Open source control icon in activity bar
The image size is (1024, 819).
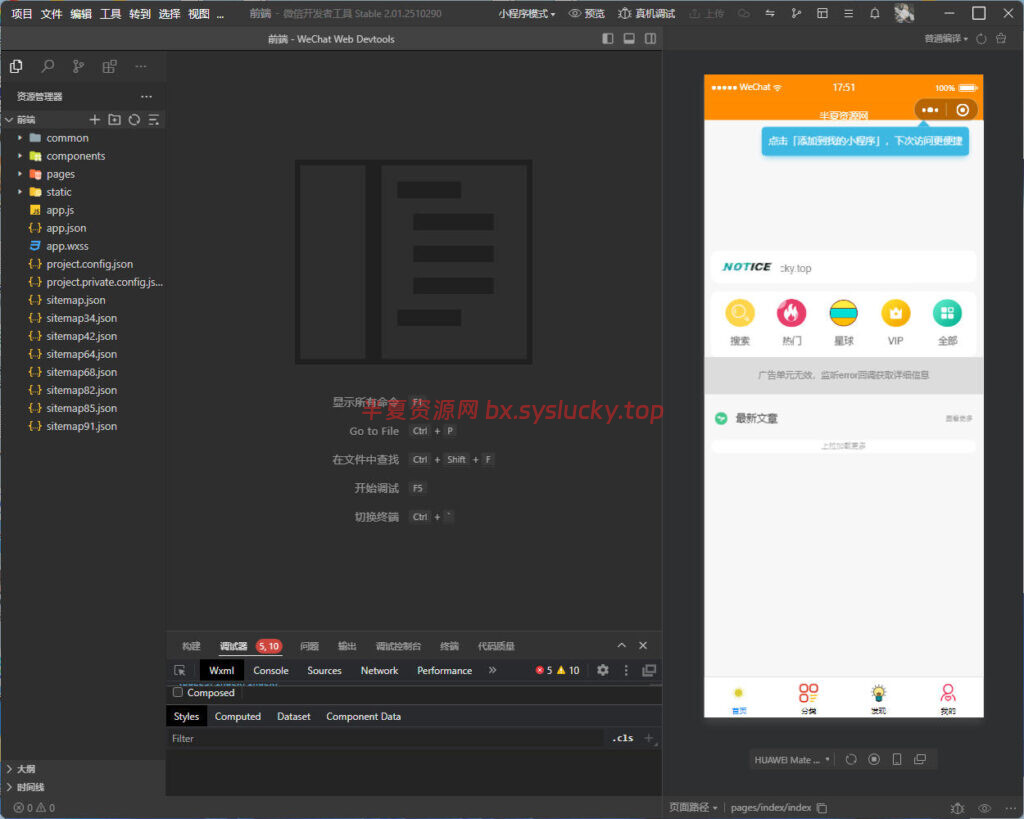78,66
